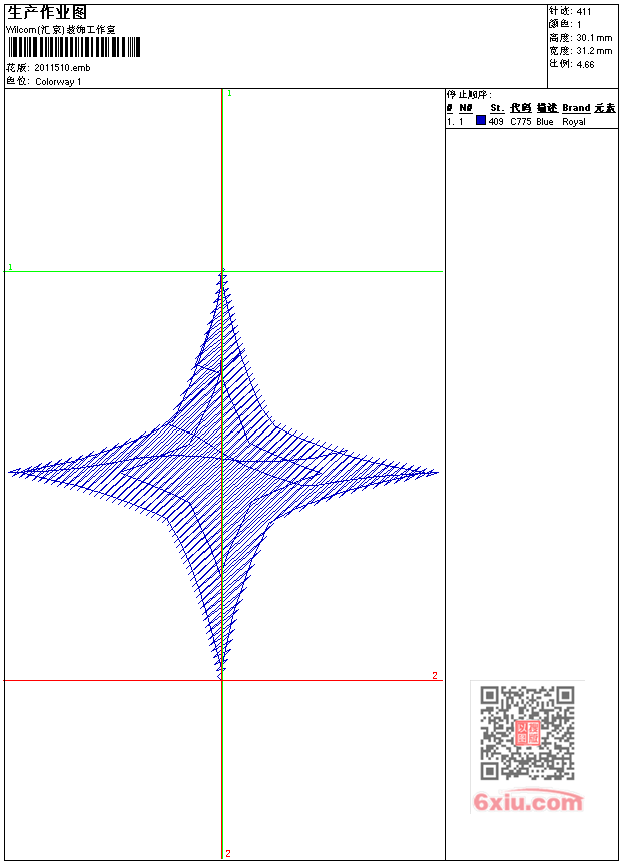The width and height of the screenshot is (620, 861).
Task: Select the title text "生产作业图"
Action: point(47,13)
